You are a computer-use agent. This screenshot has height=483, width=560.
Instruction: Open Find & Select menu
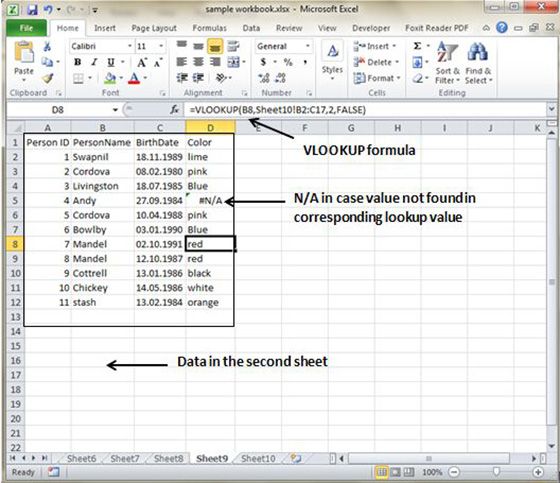click(478, 63)
